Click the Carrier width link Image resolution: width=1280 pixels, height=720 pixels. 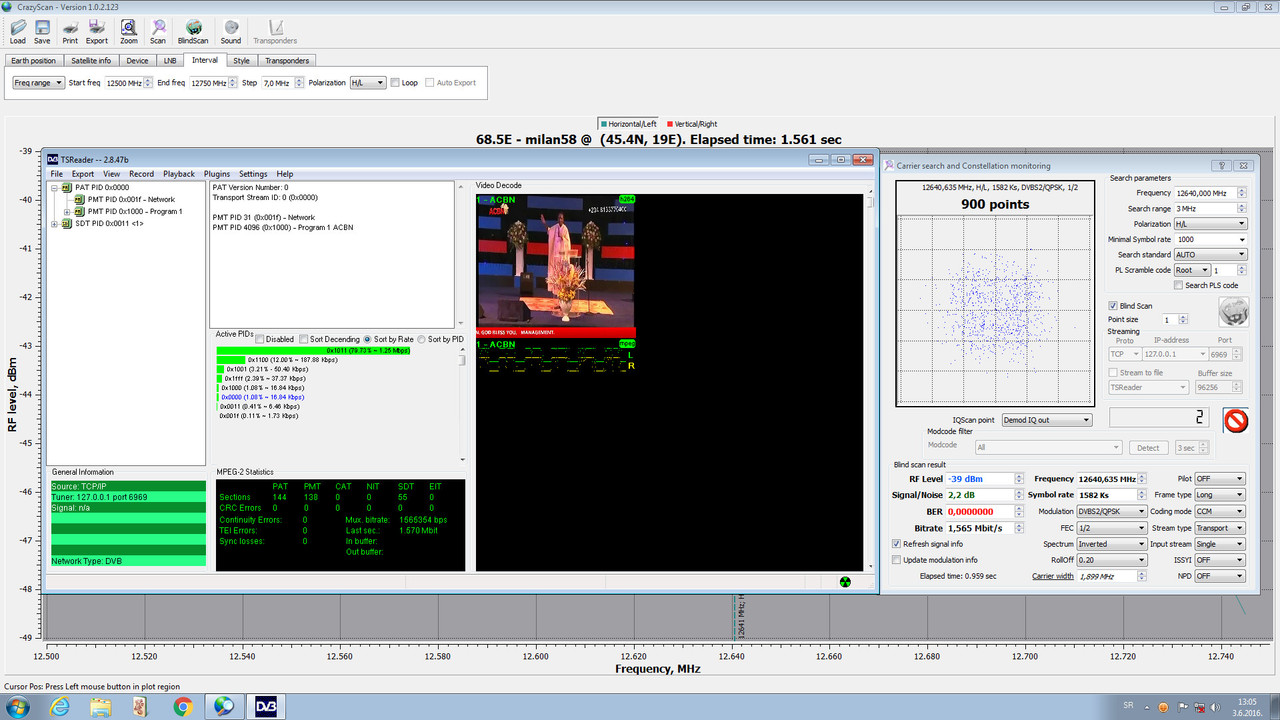pyautogui.click(x=1053, y=576)
